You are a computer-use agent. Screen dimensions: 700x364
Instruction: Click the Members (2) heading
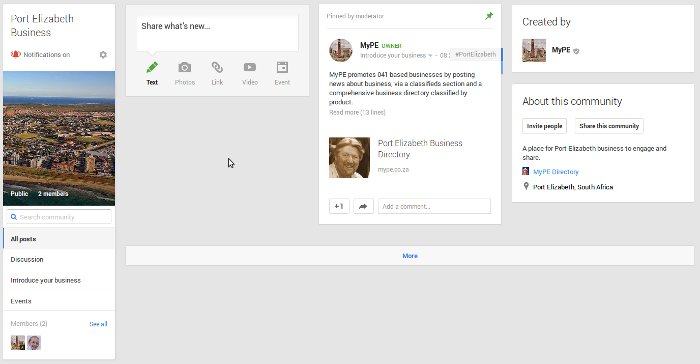click(29, 324)
